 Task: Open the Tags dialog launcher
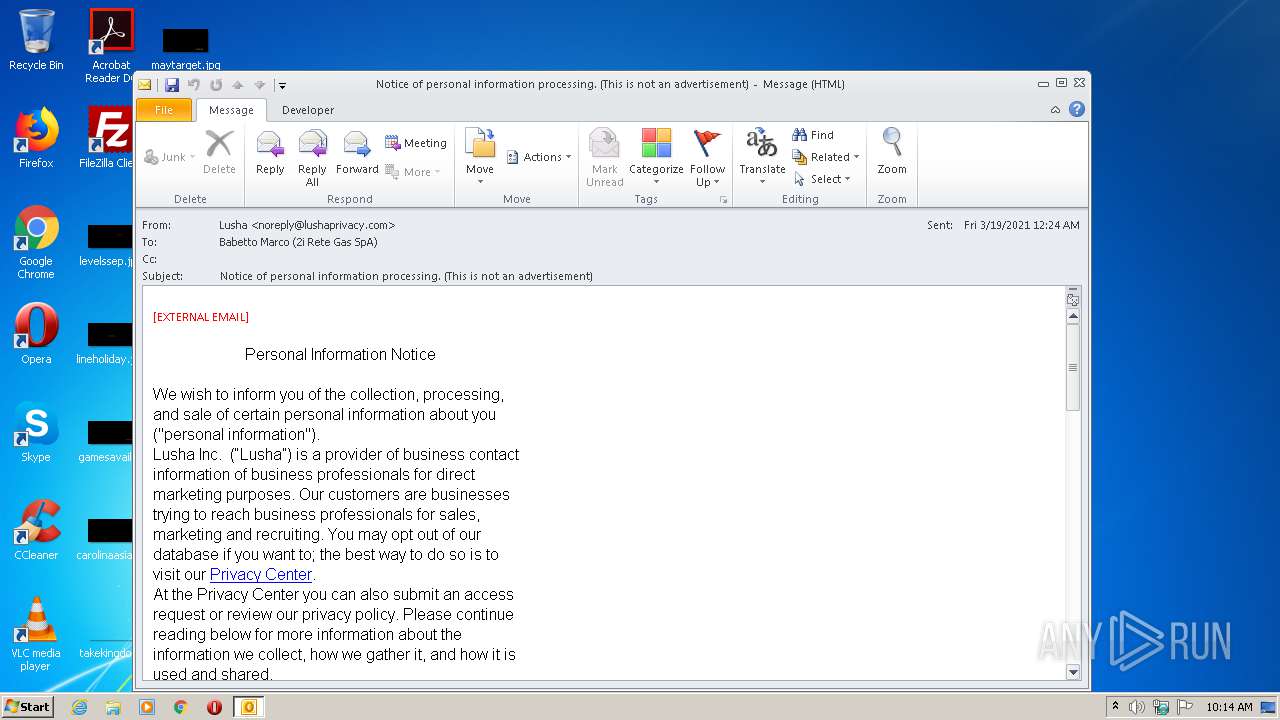724,200
